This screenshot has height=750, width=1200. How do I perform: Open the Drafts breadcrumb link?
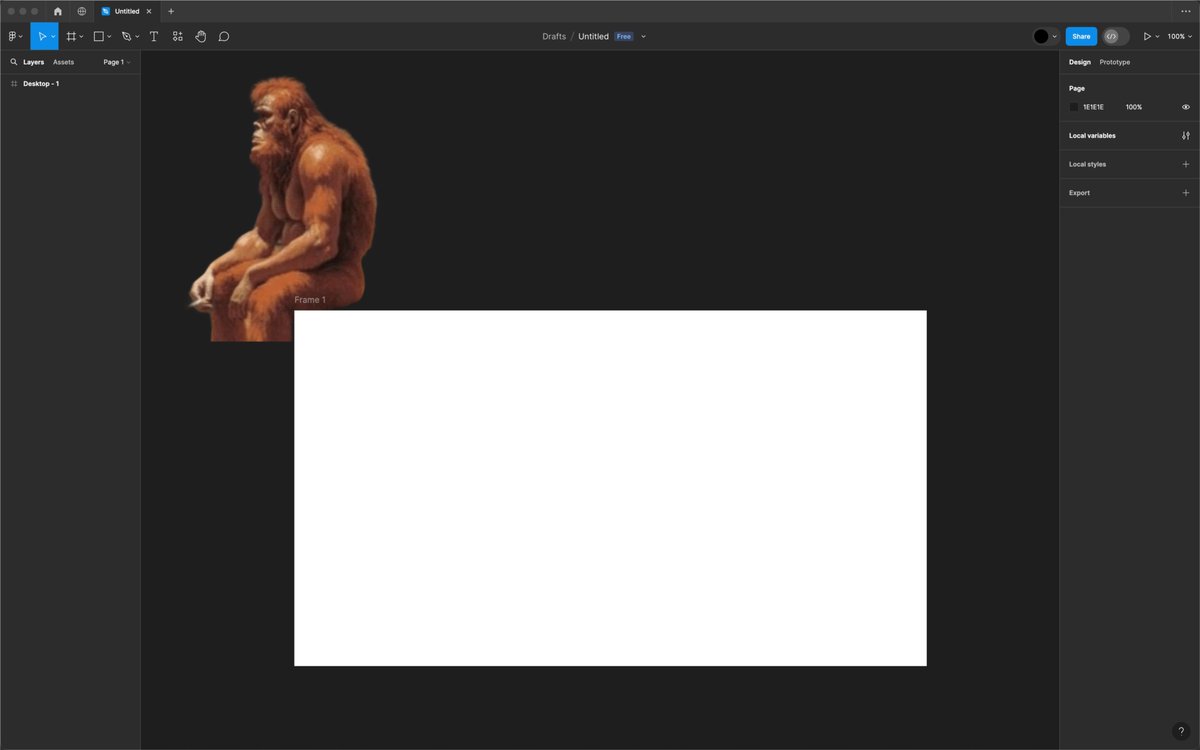[554, 36]
